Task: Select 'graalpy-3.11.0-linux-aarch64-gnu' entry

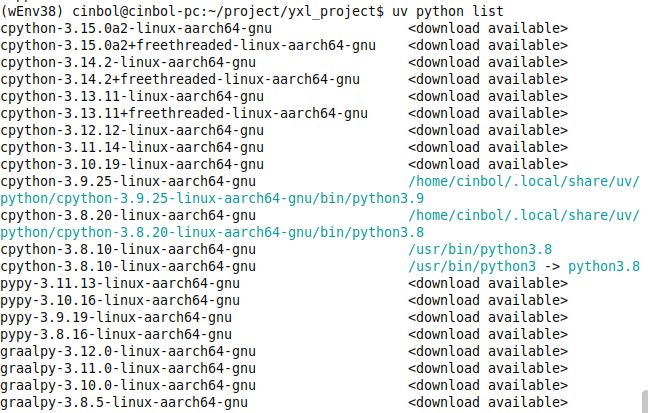Action: [x=128, y=368]
